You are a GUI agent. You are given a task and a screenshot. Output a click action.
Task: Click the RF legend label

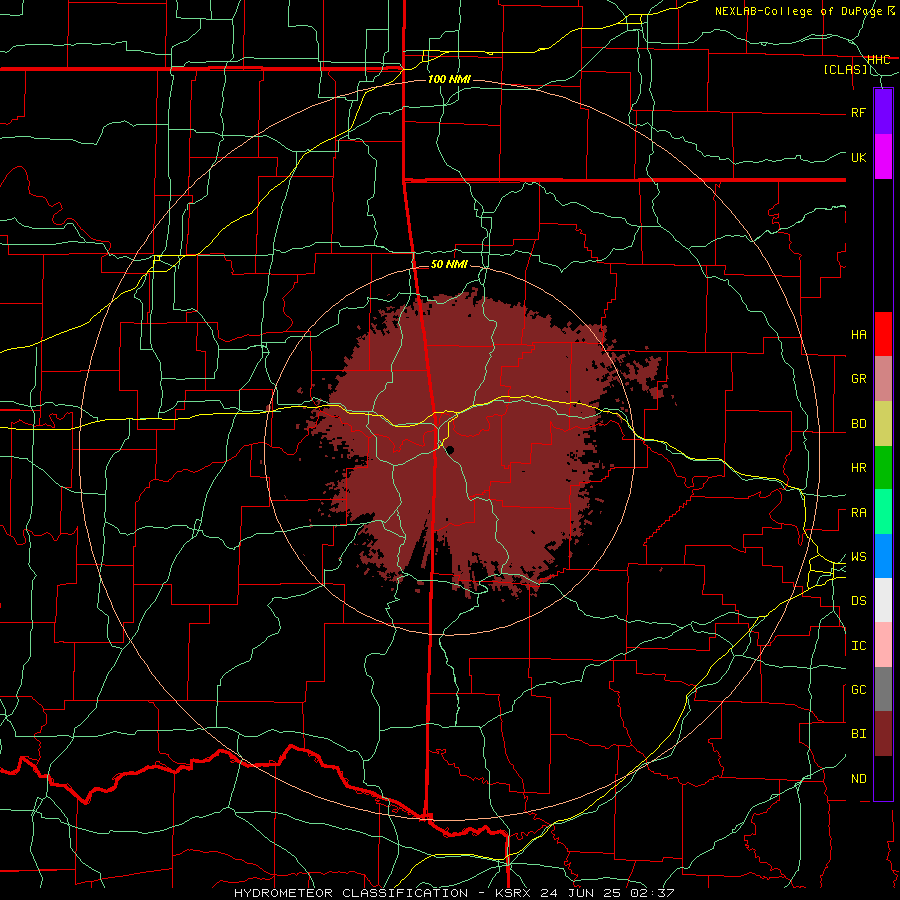click(858, 112)
